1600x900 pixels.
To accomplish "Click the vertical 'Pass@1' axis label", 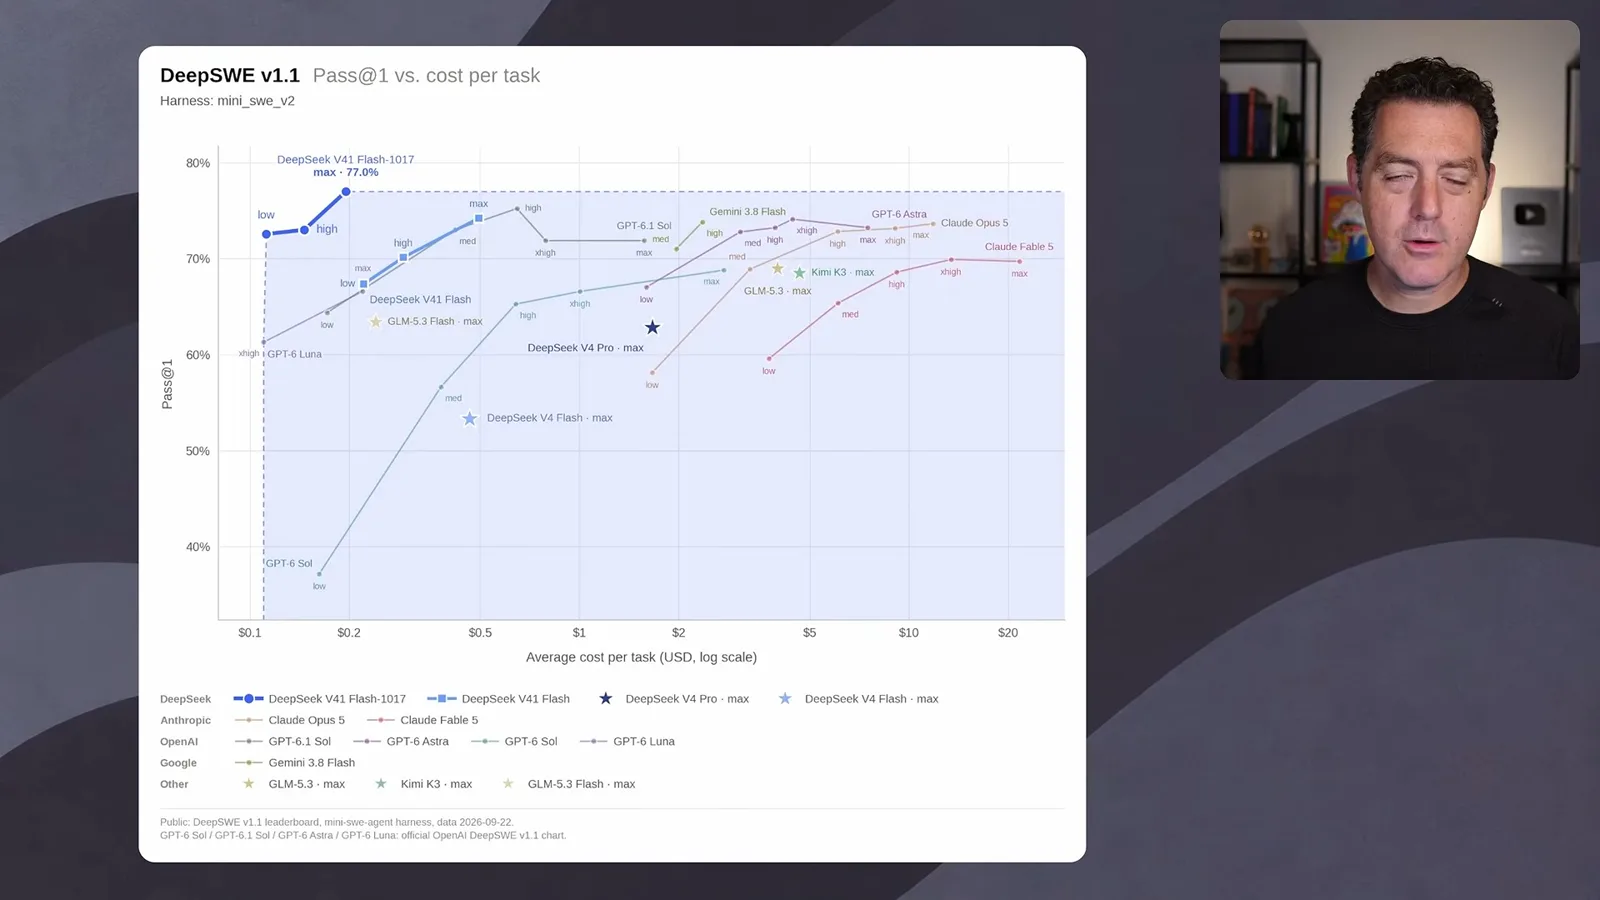I will [x=167, y=384].
